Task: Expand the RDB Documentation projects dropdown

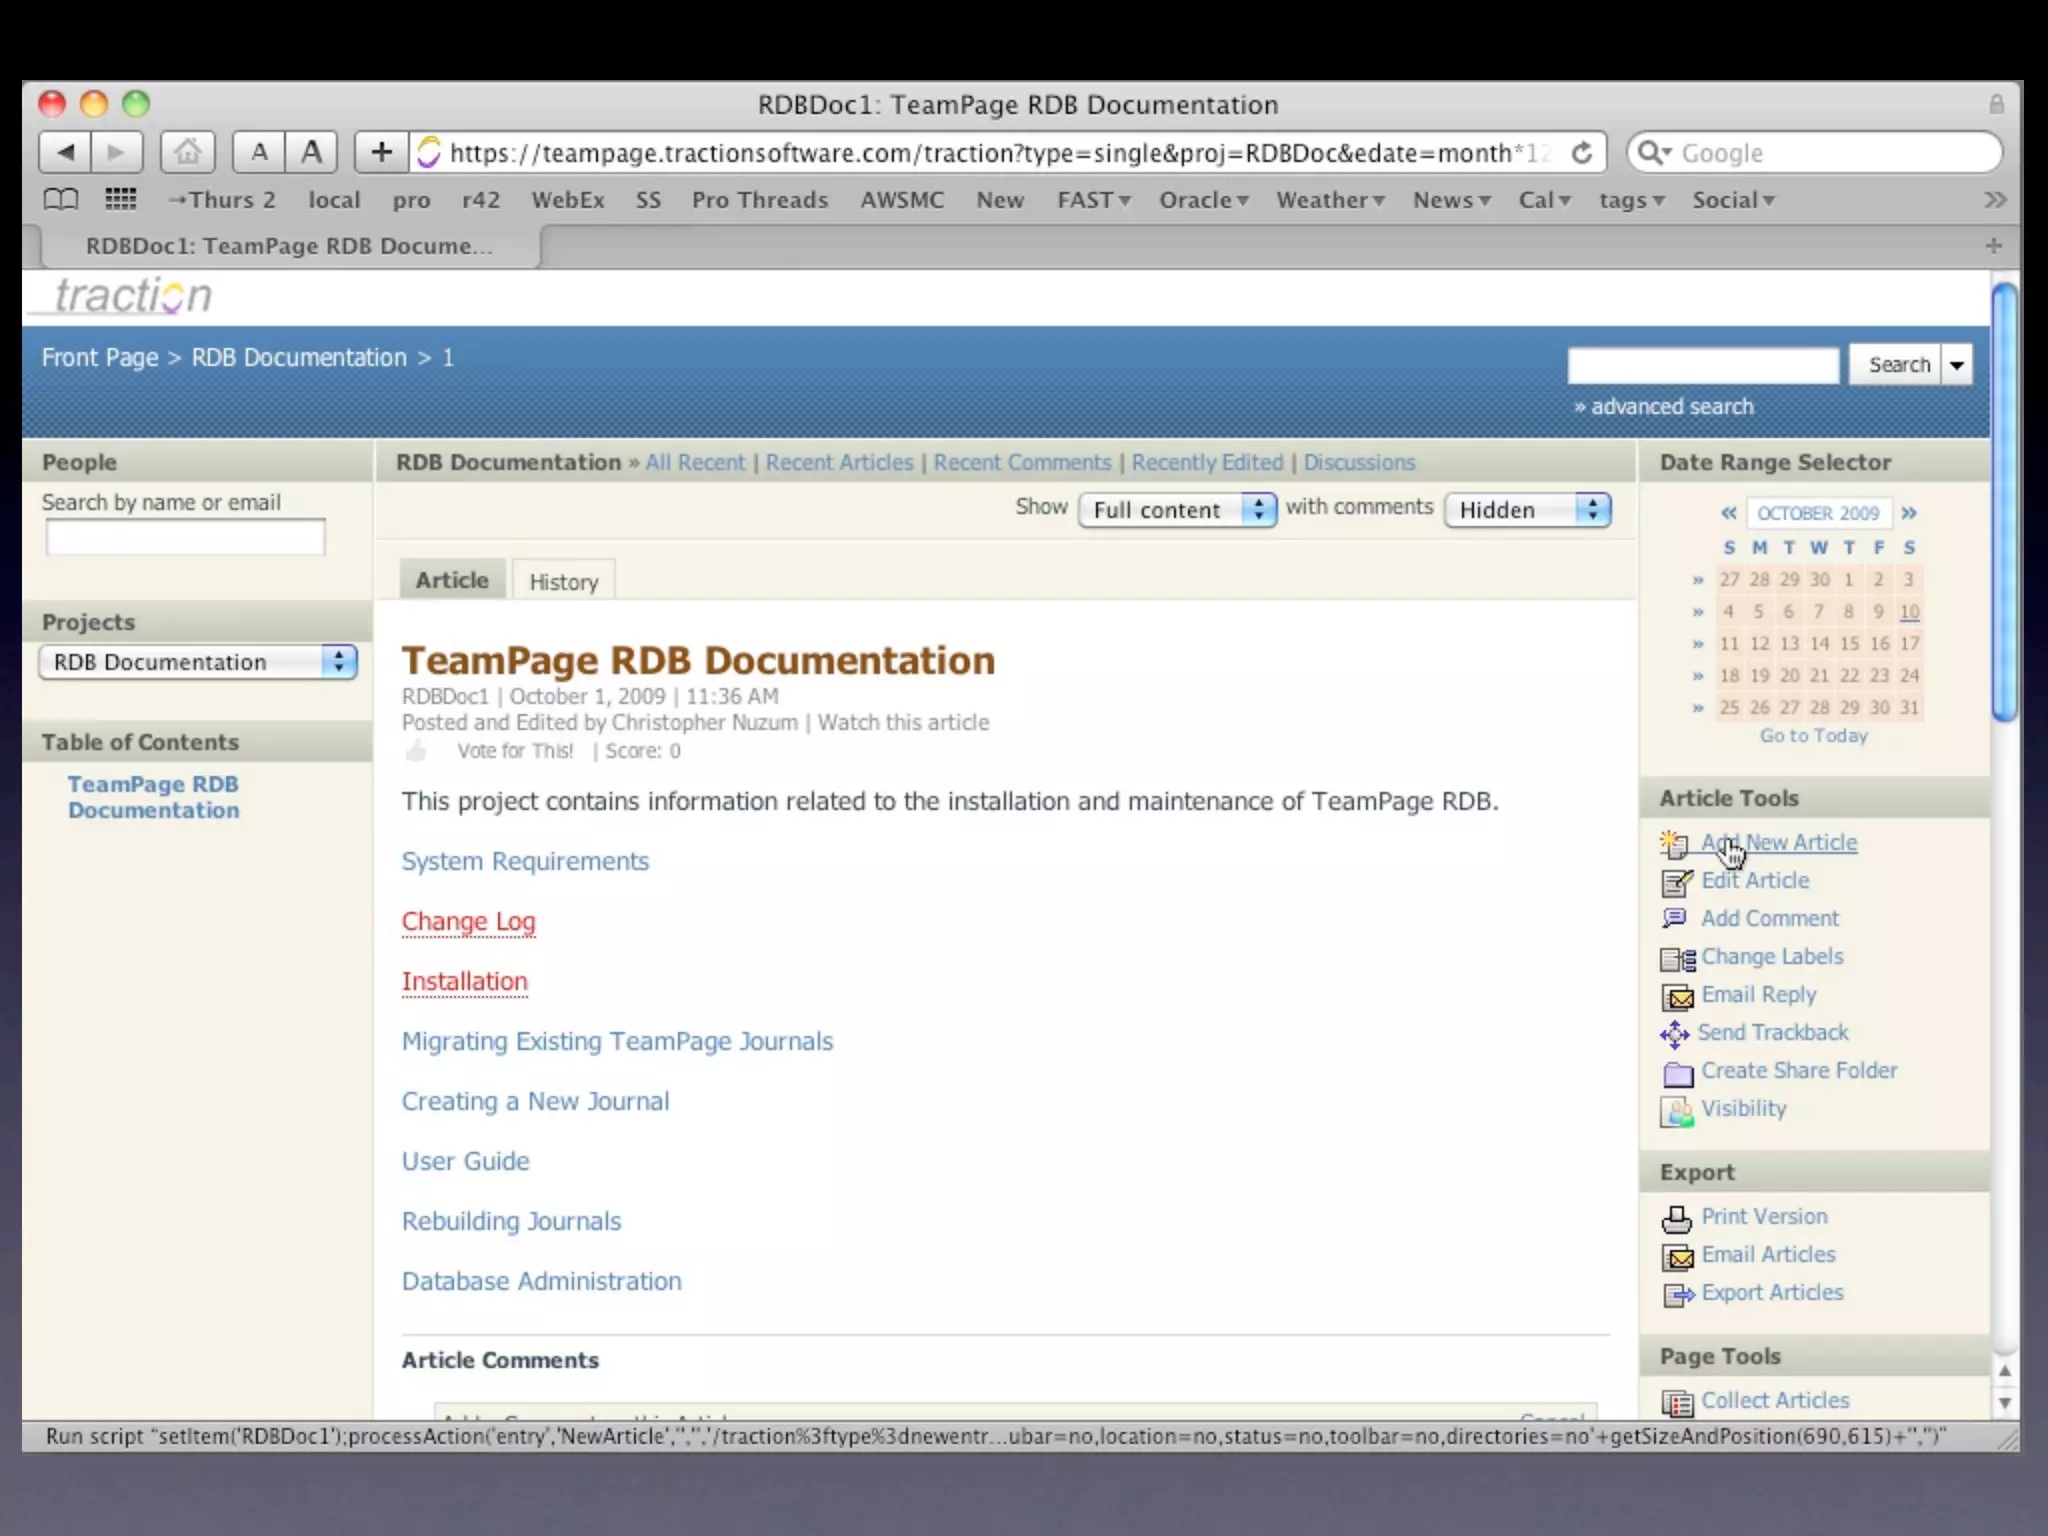Action: (198, 662)
